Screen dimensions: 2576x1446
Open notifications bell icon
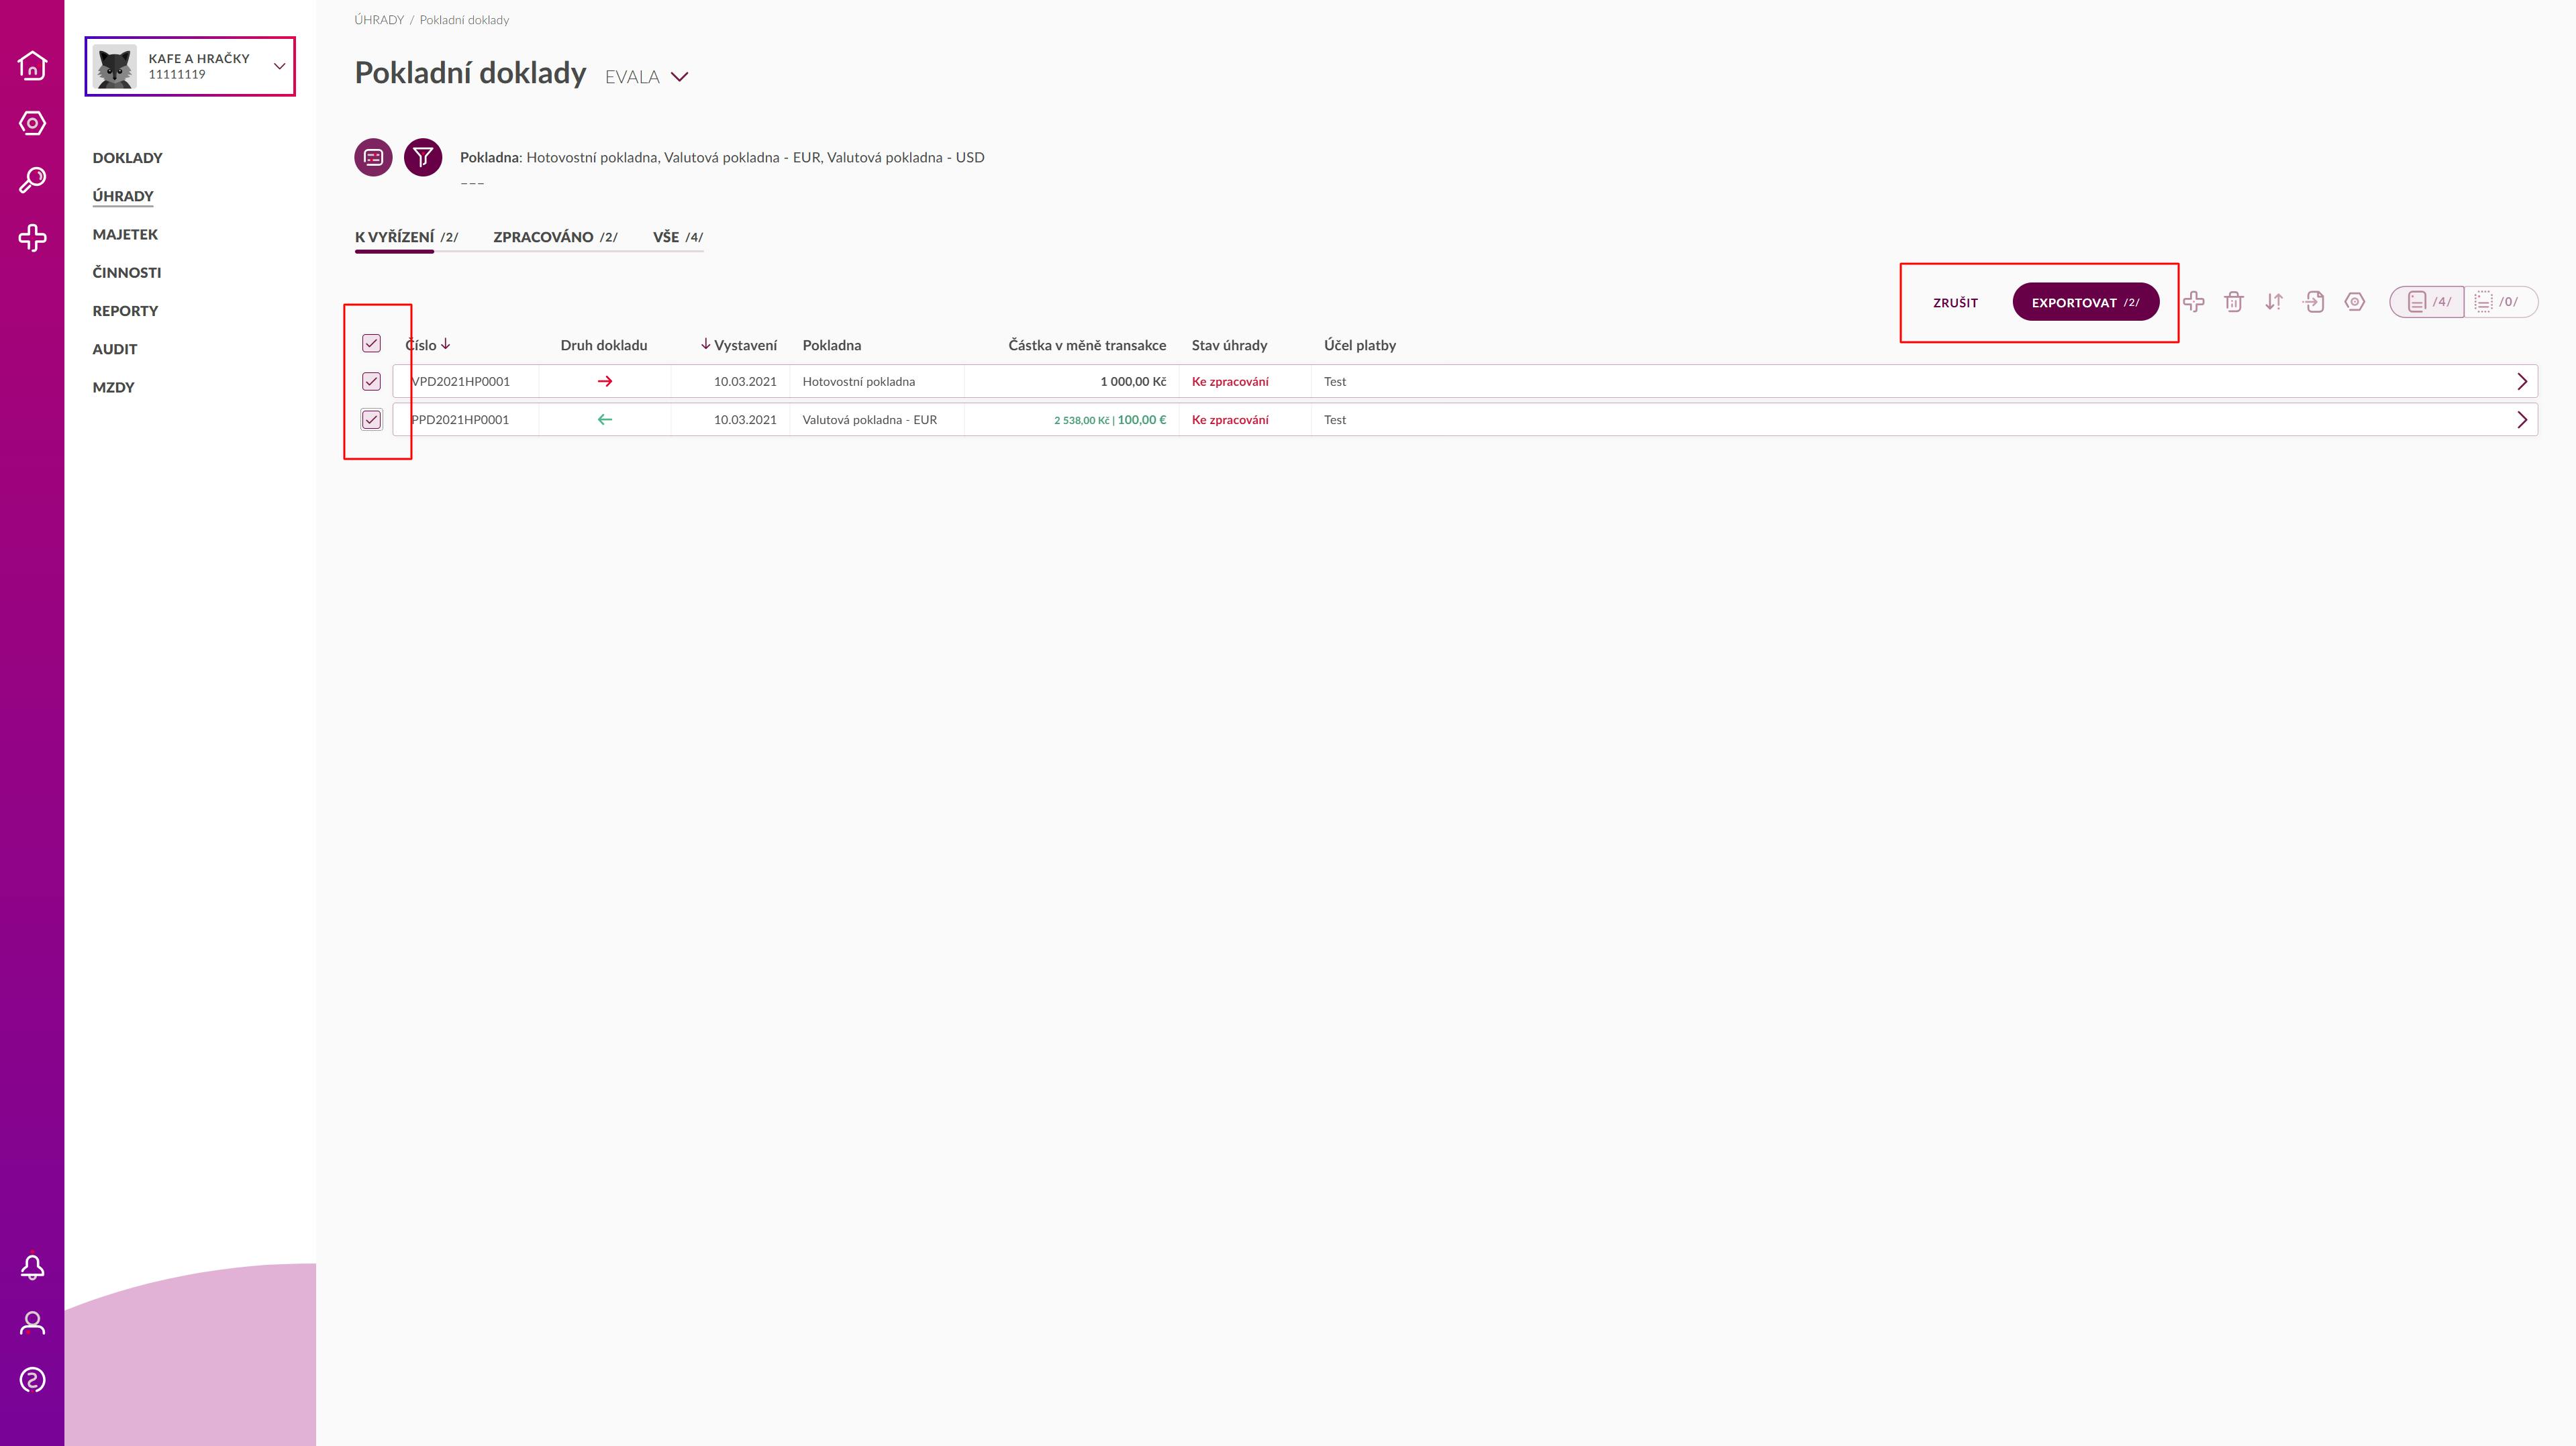click(x=32, y=1267)
